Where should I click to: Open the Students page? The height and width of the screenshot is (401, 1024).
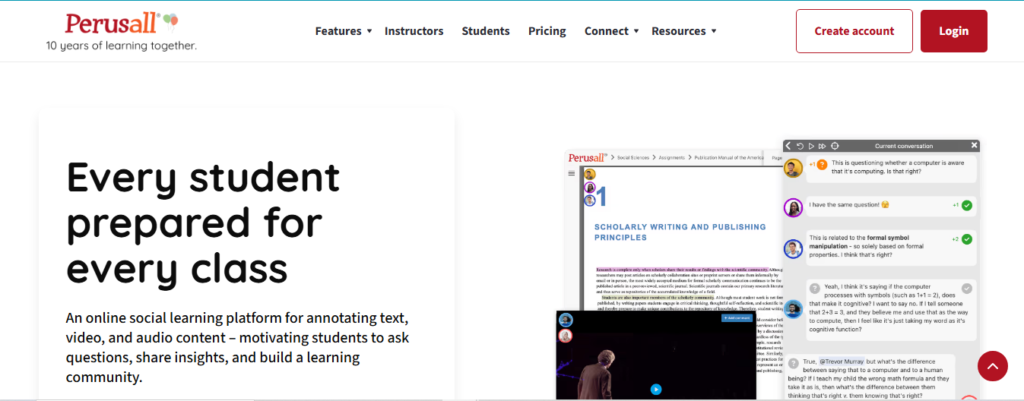[x=486, y=31]
